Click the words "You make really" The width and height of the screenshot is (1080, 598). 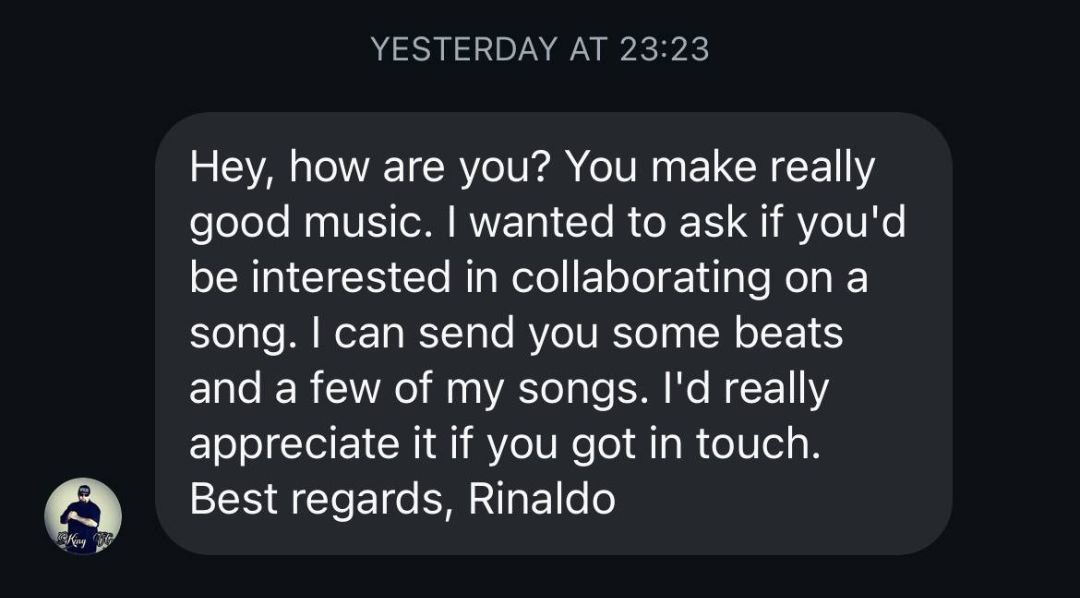pyautogui.click(x=720, y=169)
